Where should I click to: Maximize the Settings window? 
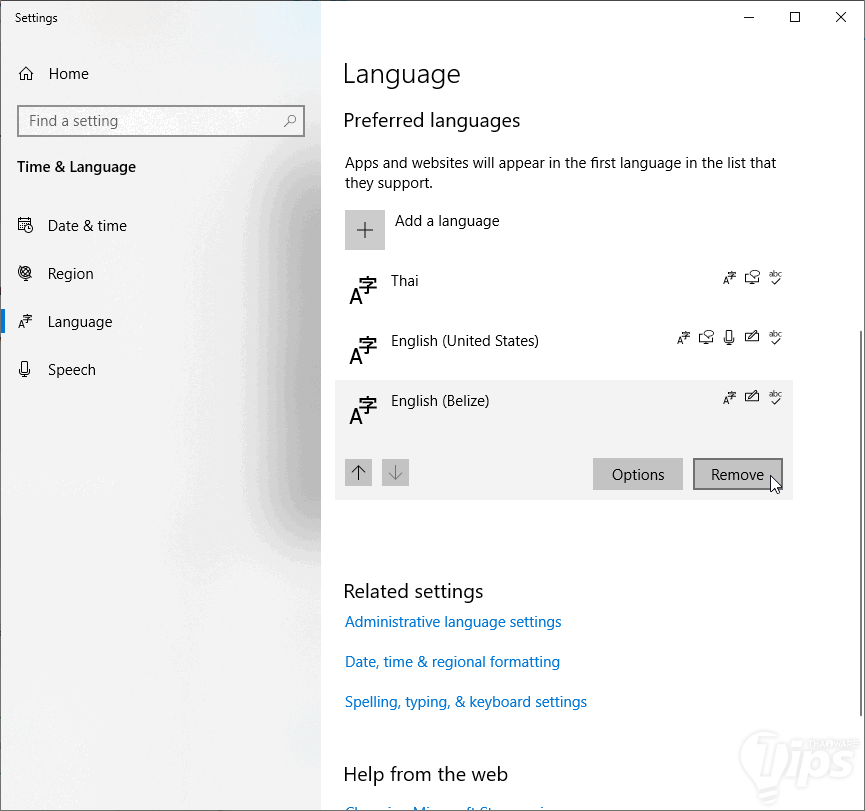795,17
